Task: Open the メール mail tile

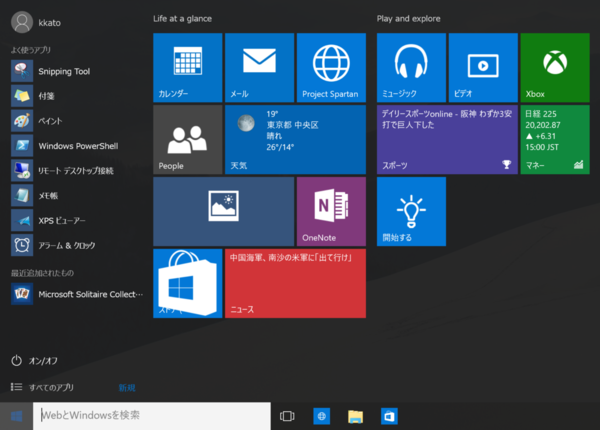Action: (x=259, y=68)
